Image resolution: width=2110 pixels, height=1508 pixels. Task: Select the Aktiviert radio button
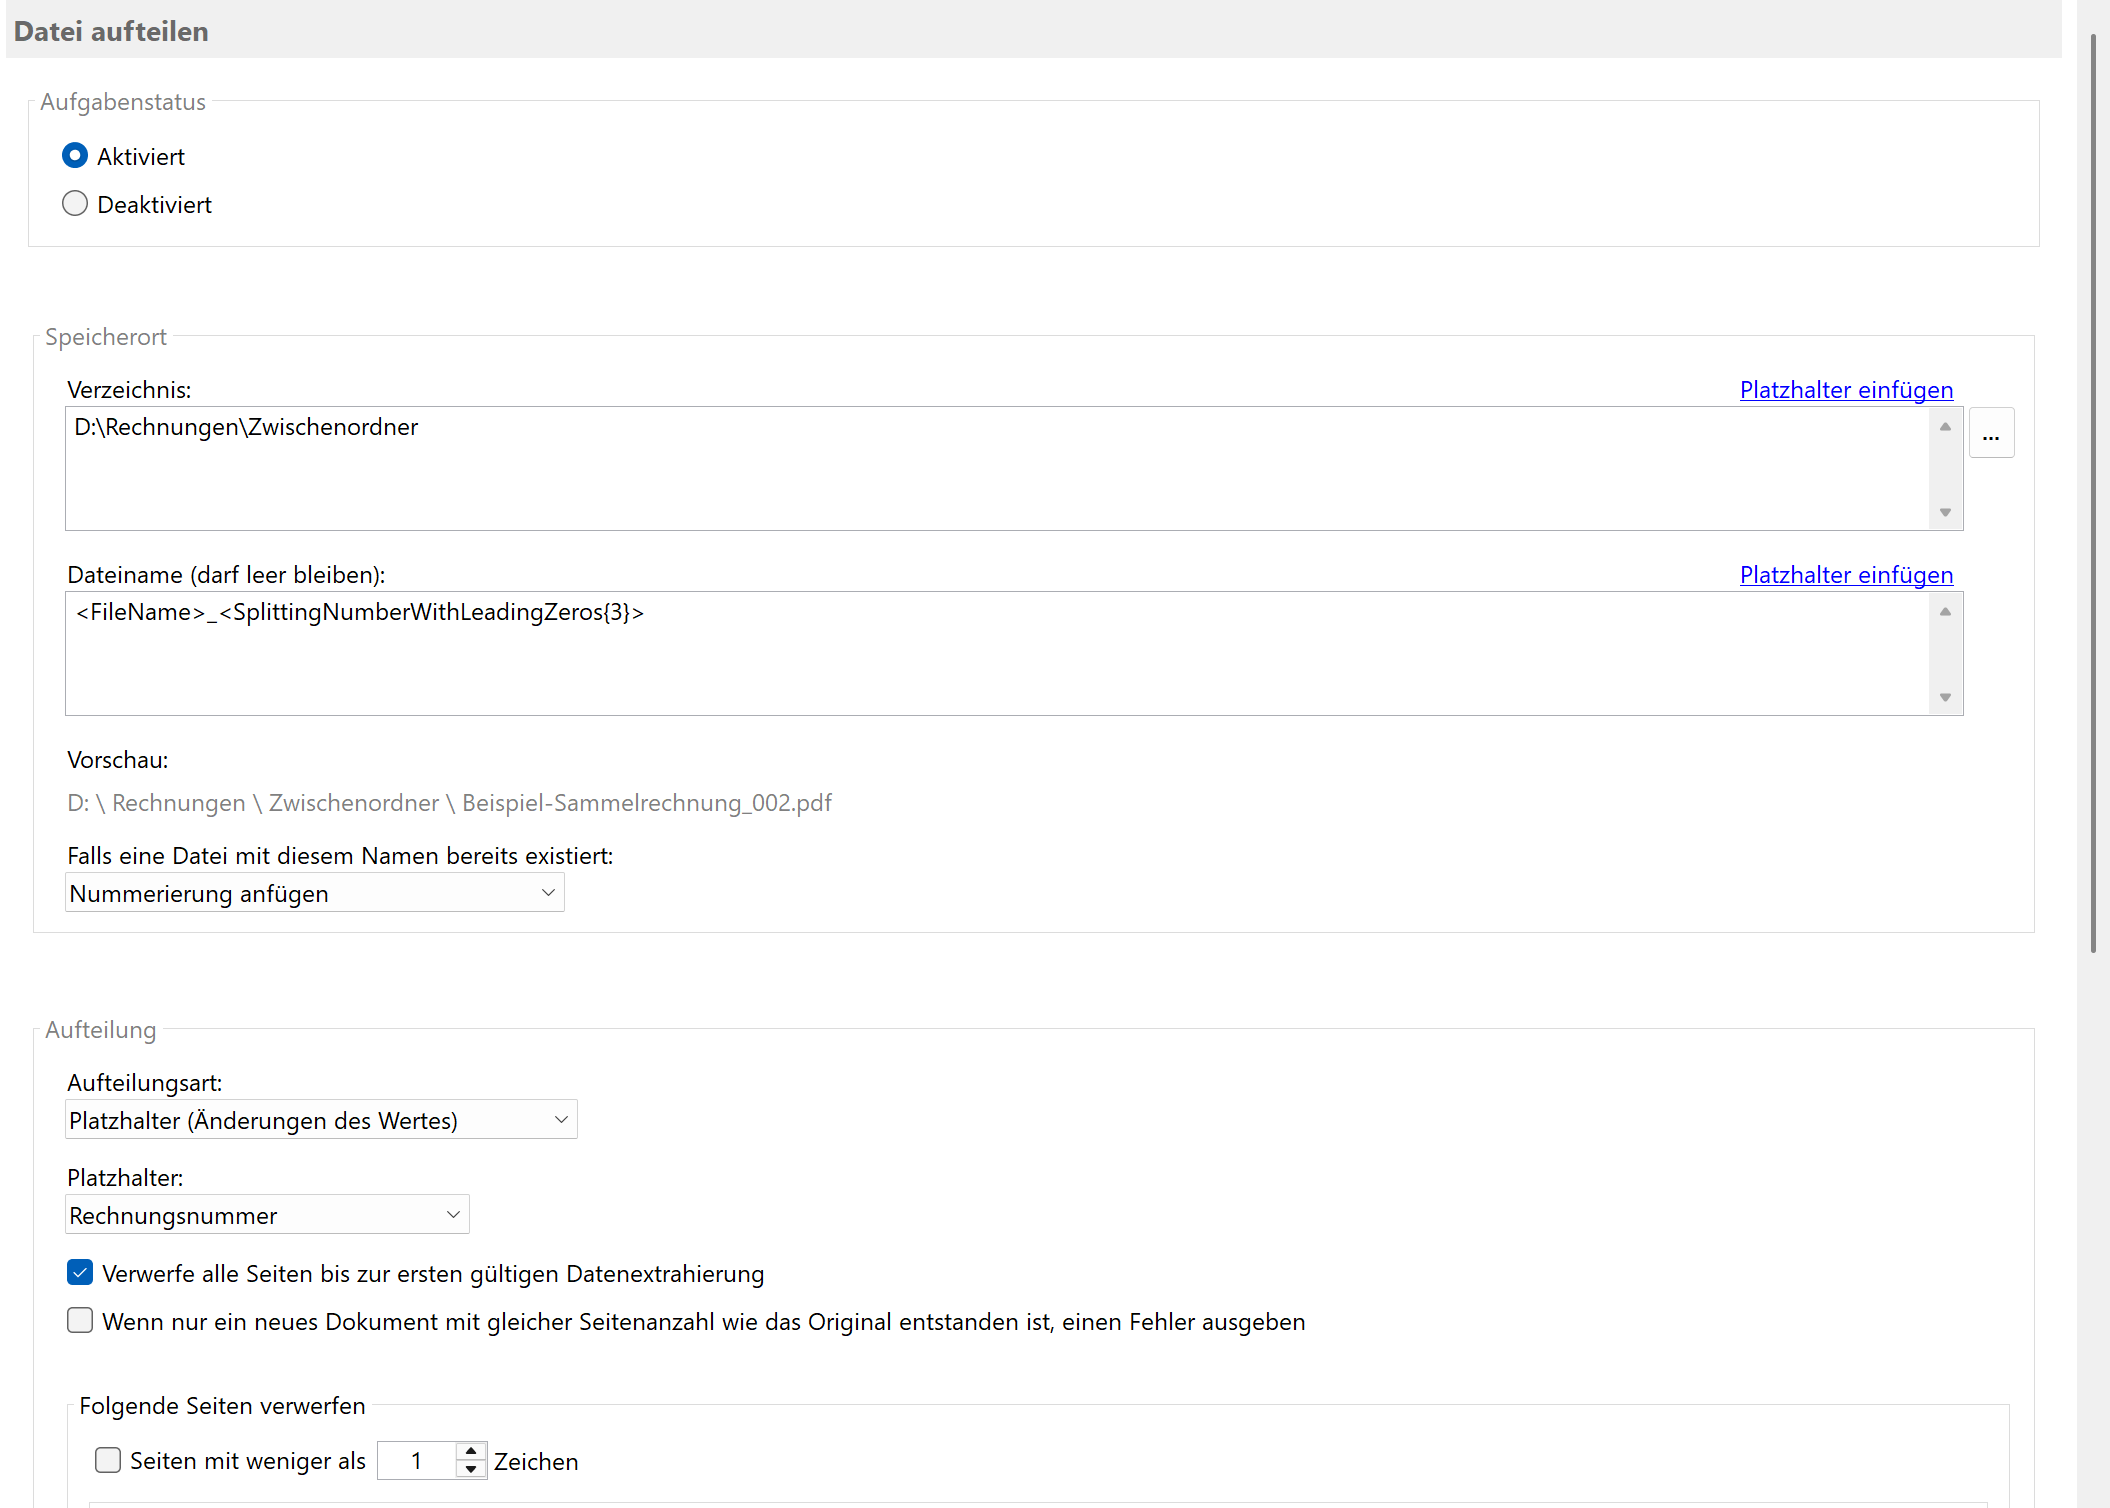(x=75, y=156)
